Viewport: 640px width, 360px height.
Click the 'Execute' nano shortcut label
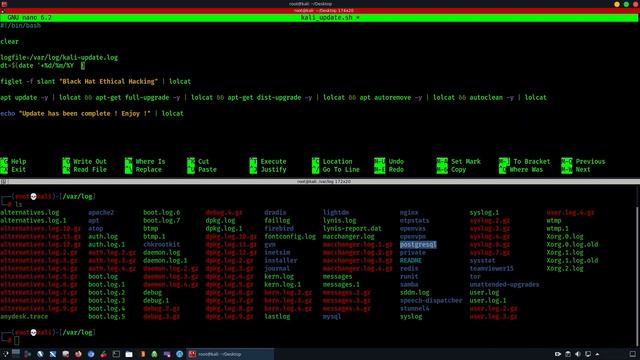tap(273, 161)
